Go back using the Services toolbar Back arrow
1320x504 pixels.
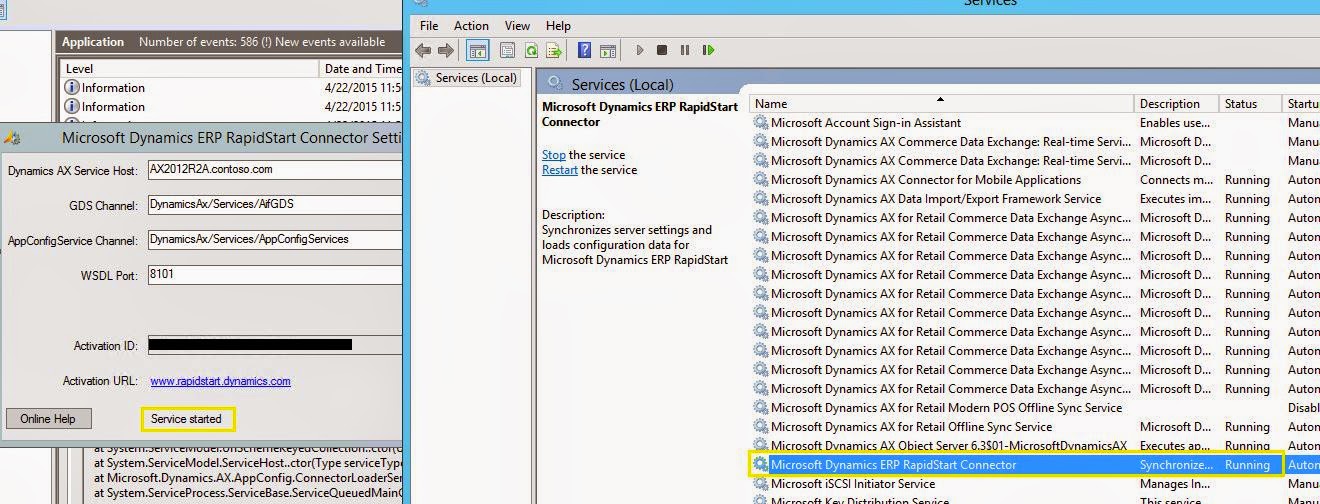pyautogui.click(x=423, y=50)
